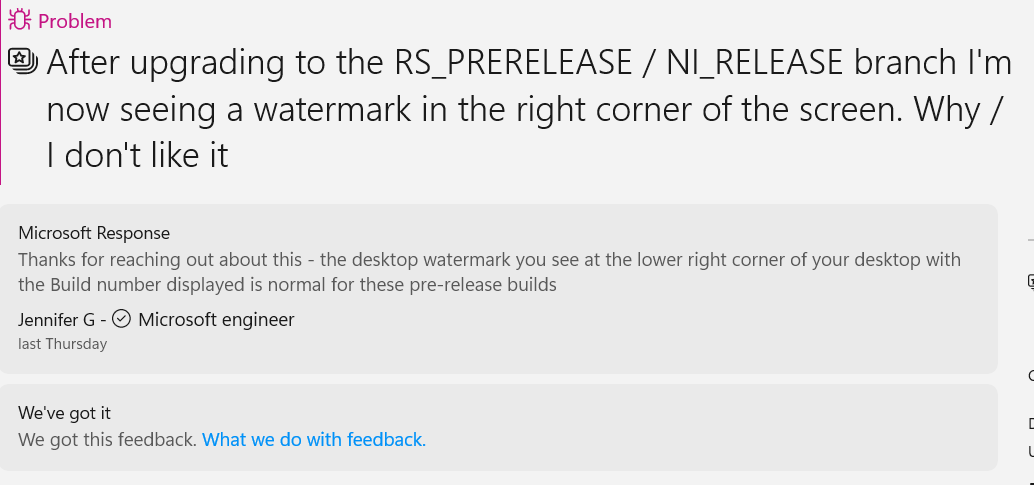Click the cut-off letter D at right edge

(1031, 424)
